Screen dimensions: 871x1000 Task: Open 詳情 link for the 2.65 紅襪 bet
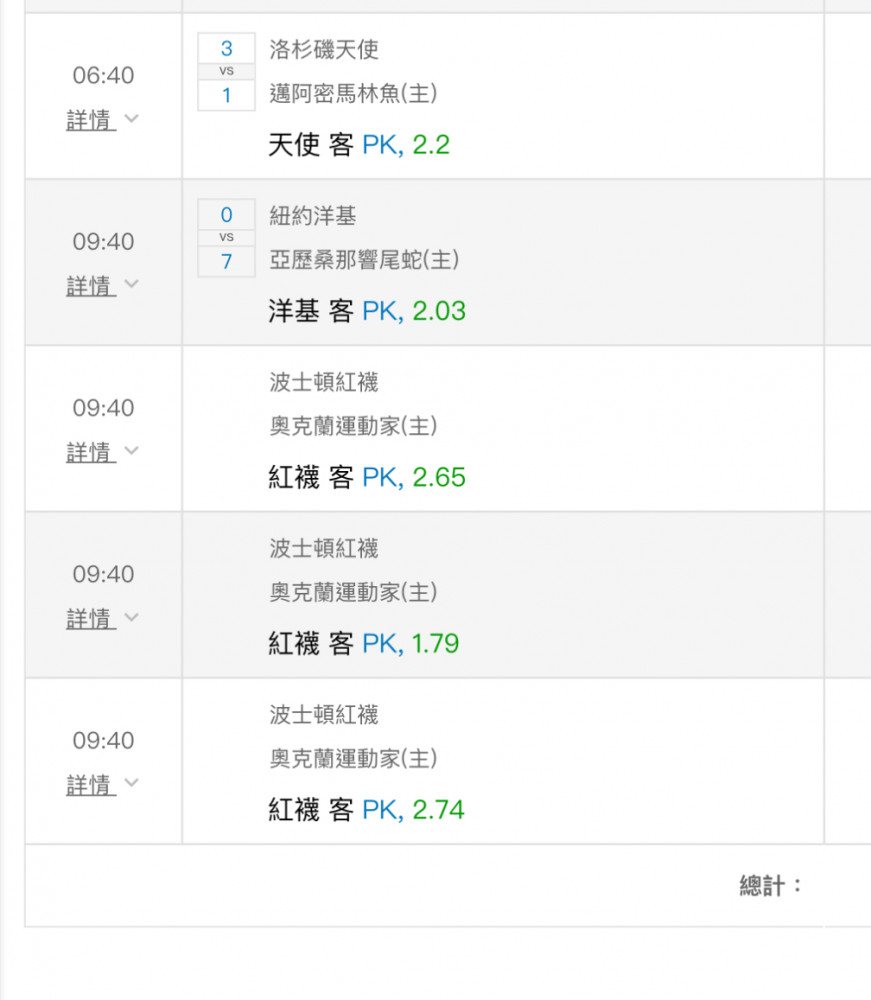[91, 452]
